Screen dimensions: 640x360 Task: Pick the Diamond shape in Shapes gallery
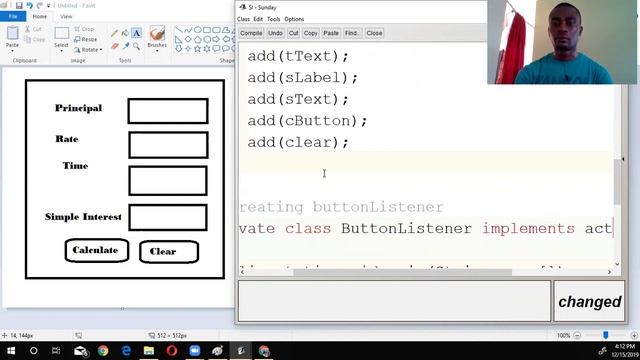coord(188,40)
